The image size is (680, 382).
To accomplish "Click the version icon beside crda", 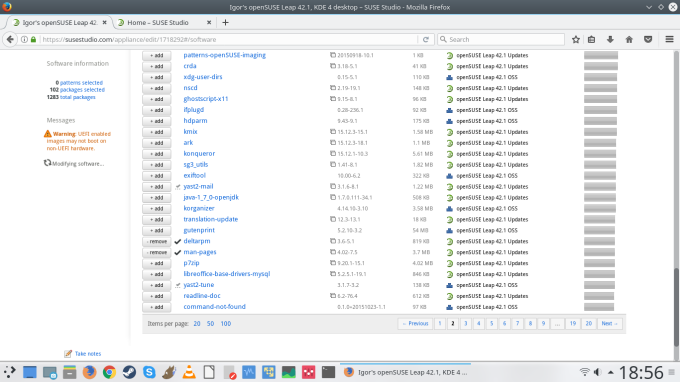I will coord(333,66).
